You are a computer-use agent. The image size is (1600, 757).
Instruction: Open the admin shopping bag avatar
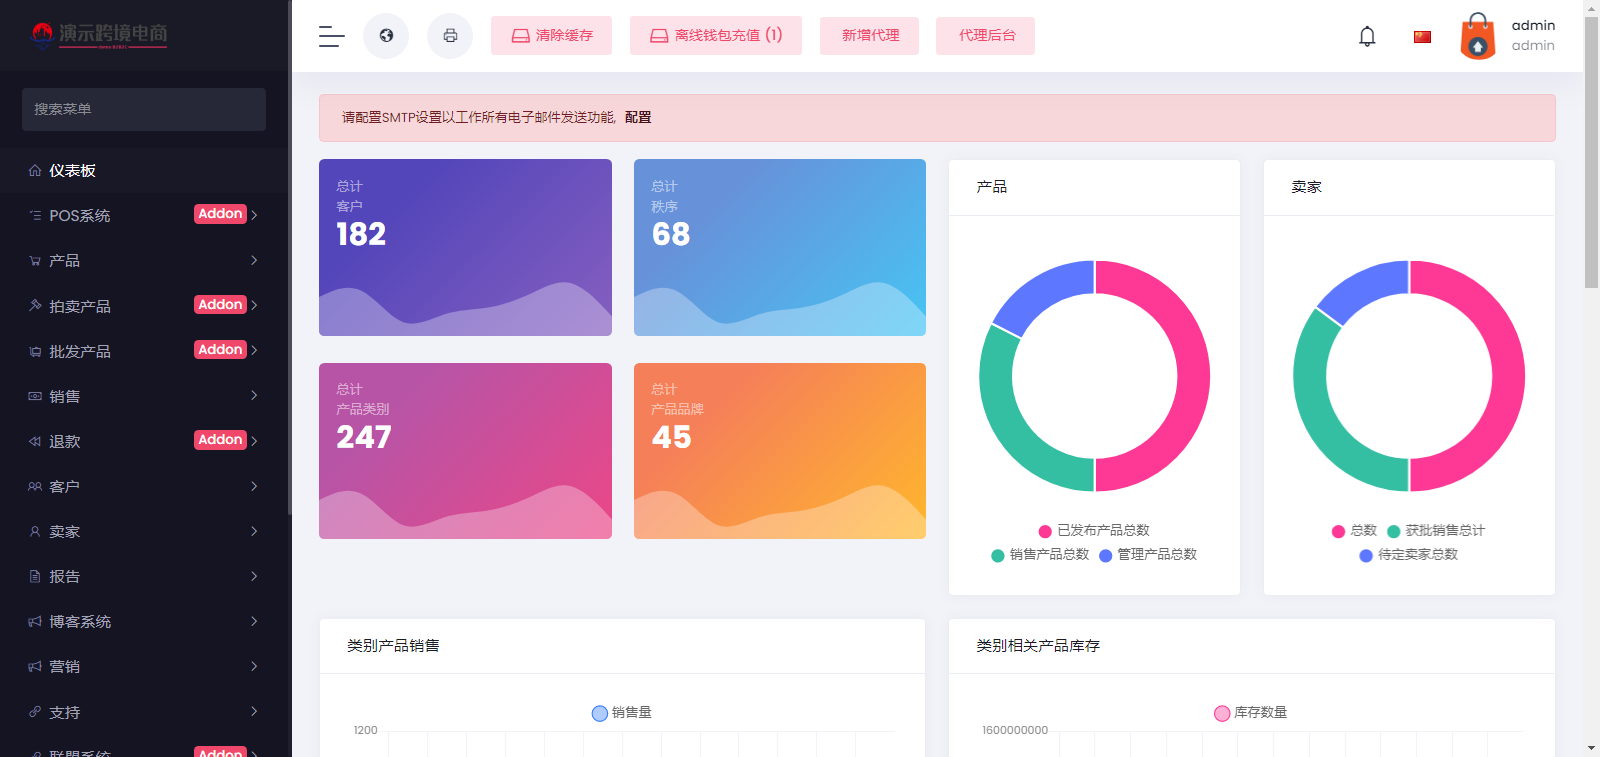click(1477, 37)
